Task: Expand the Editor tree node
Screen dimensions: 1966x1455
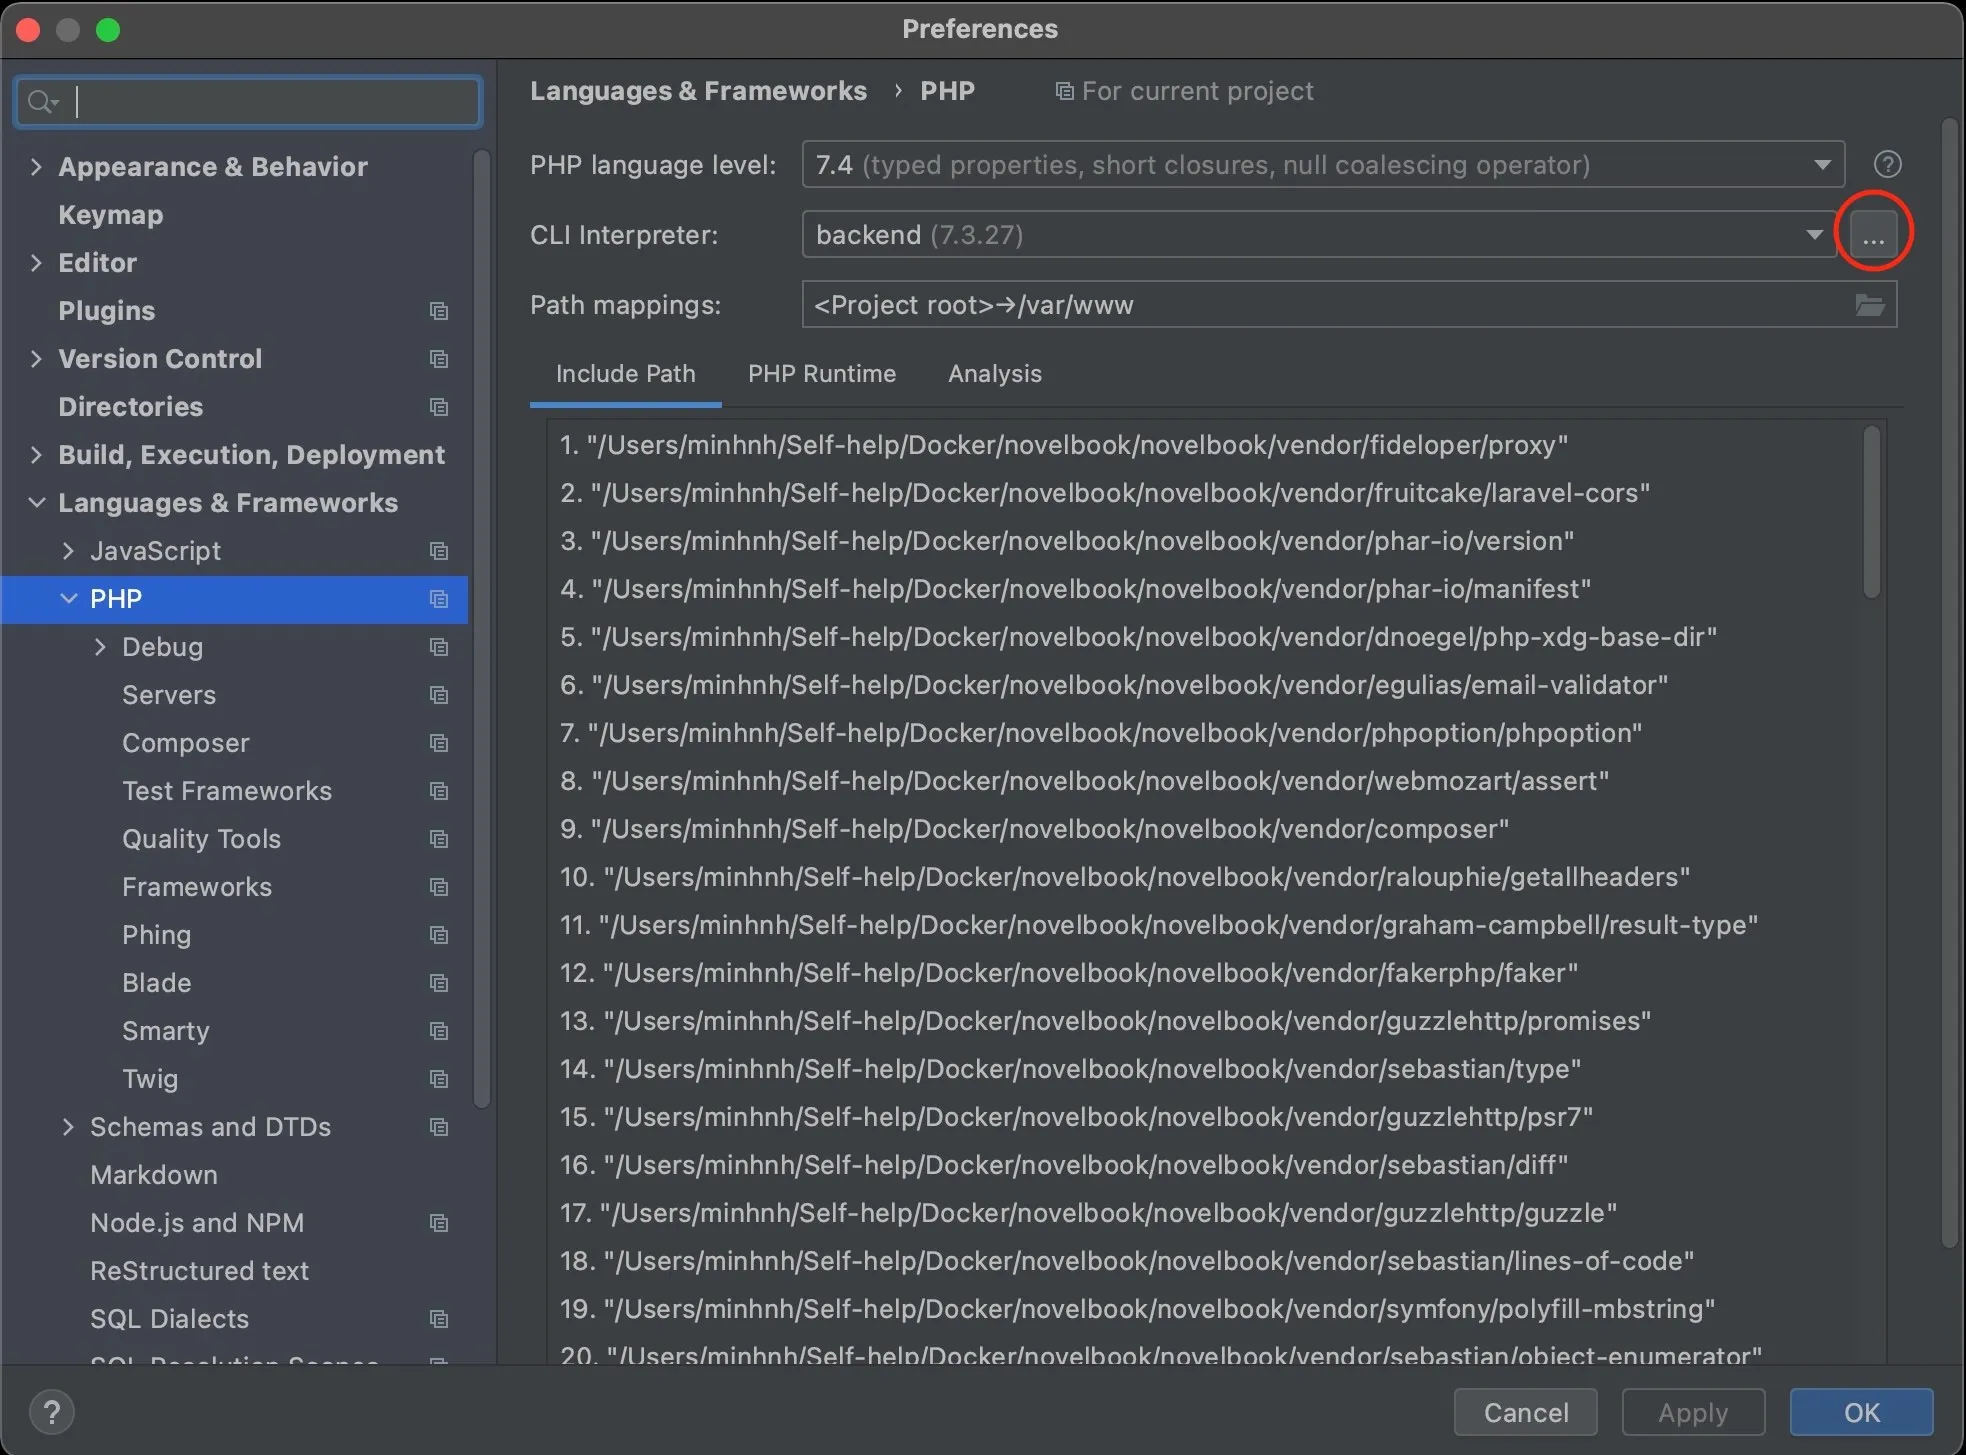Action: click(35, 262)
